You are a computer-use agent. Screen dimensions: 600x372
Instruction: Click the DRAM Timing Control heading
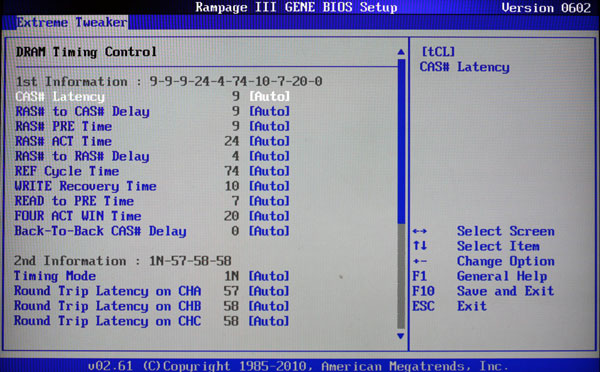click(x=86, y=52)
